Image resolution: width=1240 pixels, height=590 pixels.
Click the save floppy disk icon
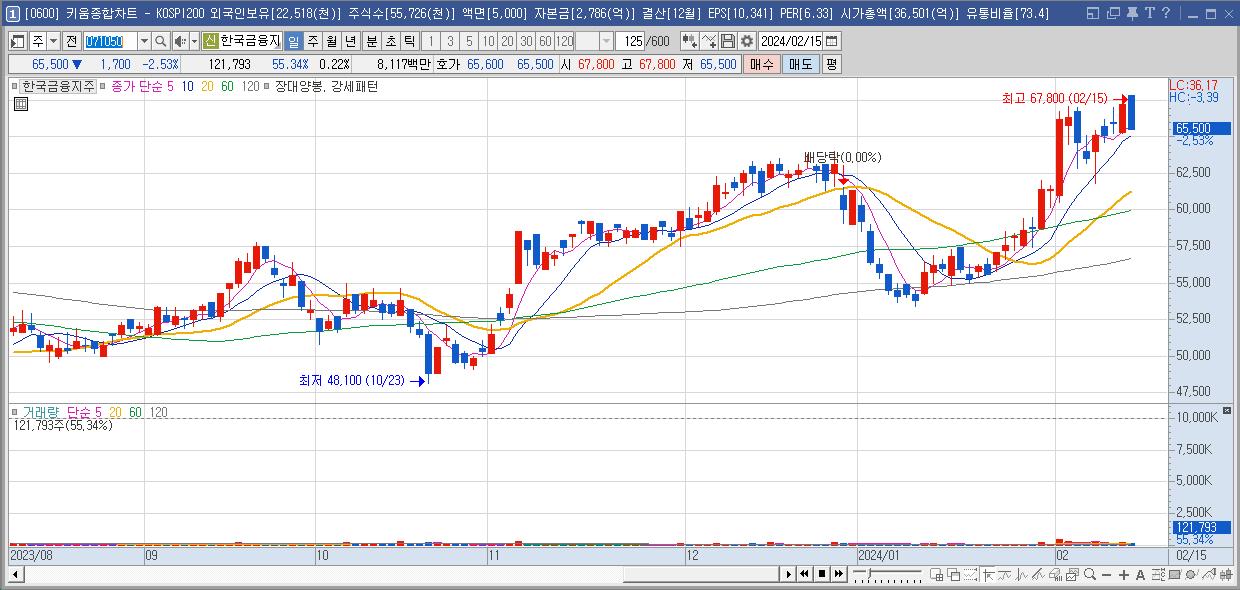[x=728, y=41]
